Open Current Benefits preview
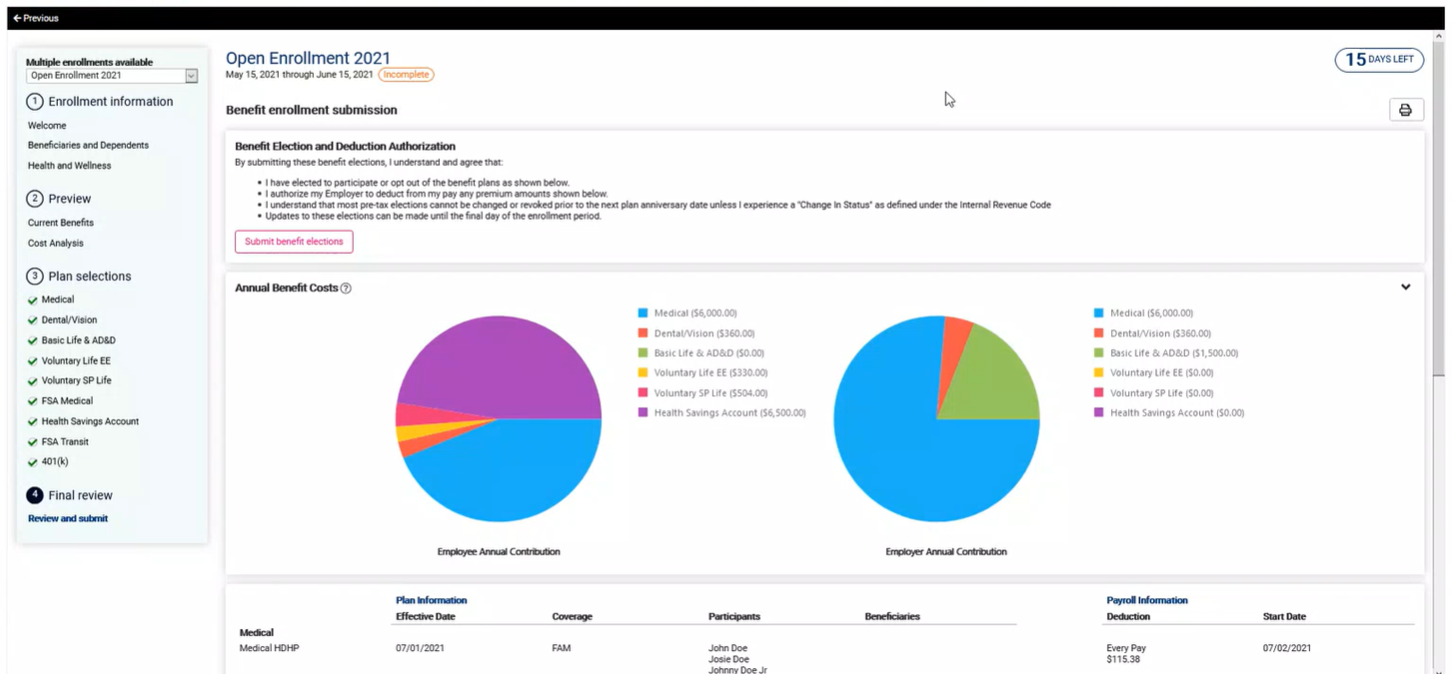This screenshot has width=1452, height=674. (61, 223)
